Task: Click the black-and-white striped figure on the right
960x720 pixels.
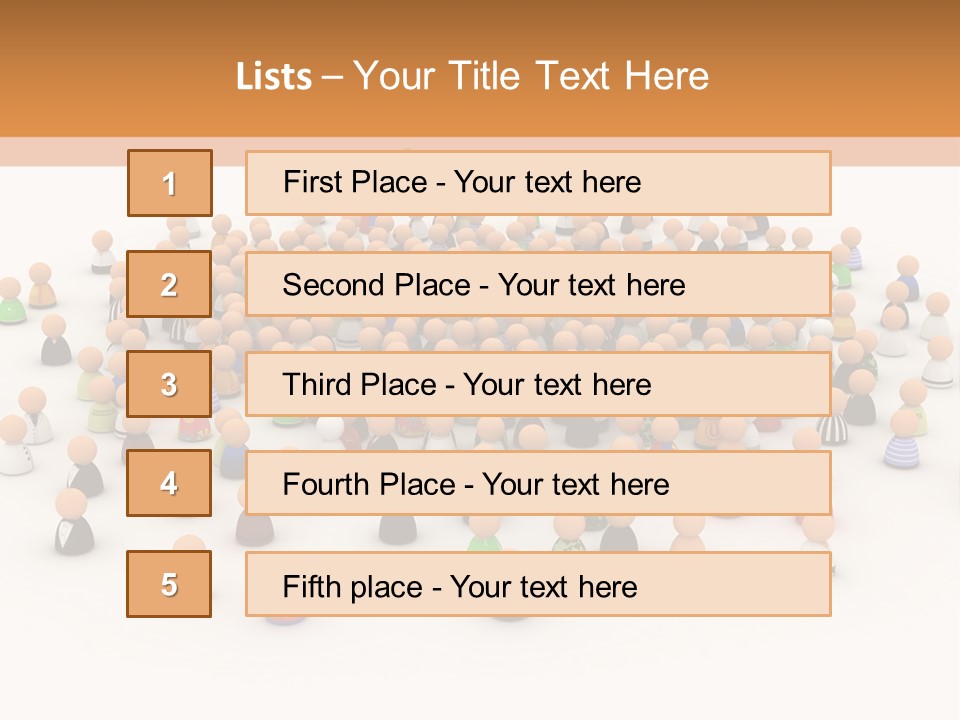Action: tap(833, 428)
